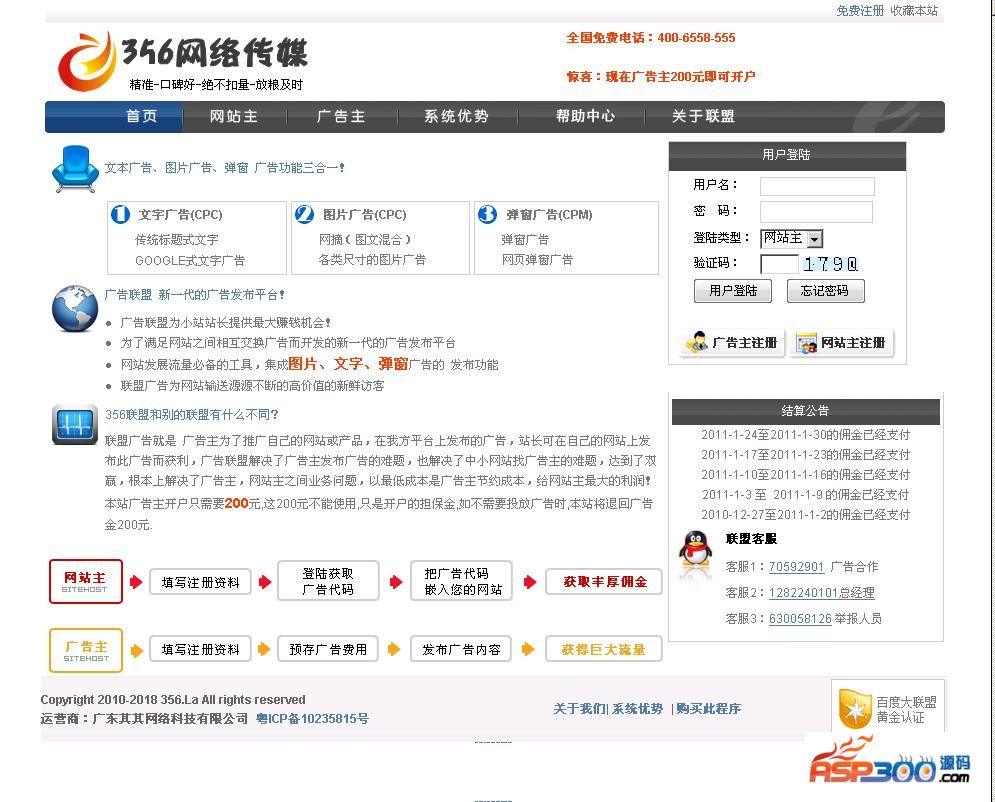Click the 收藏本站 link

[914, 11]
